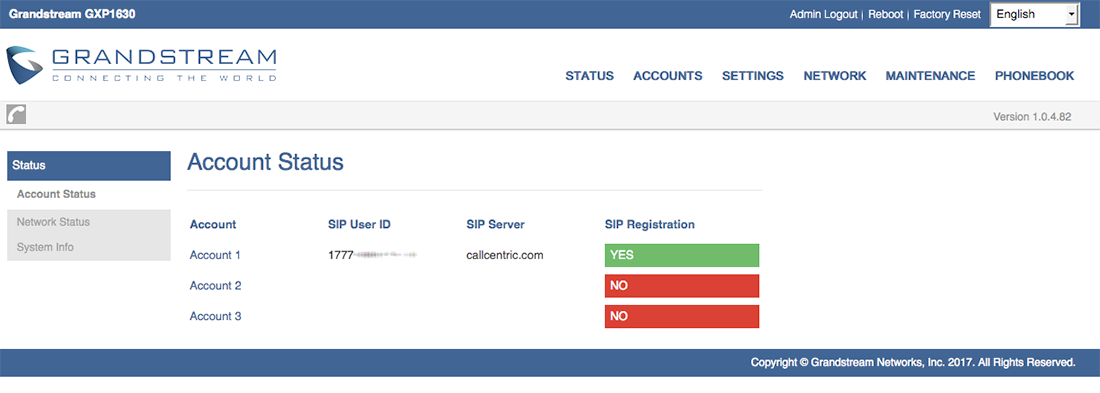
Task: Click the Account Status page heading
Action: pos(265,163)
